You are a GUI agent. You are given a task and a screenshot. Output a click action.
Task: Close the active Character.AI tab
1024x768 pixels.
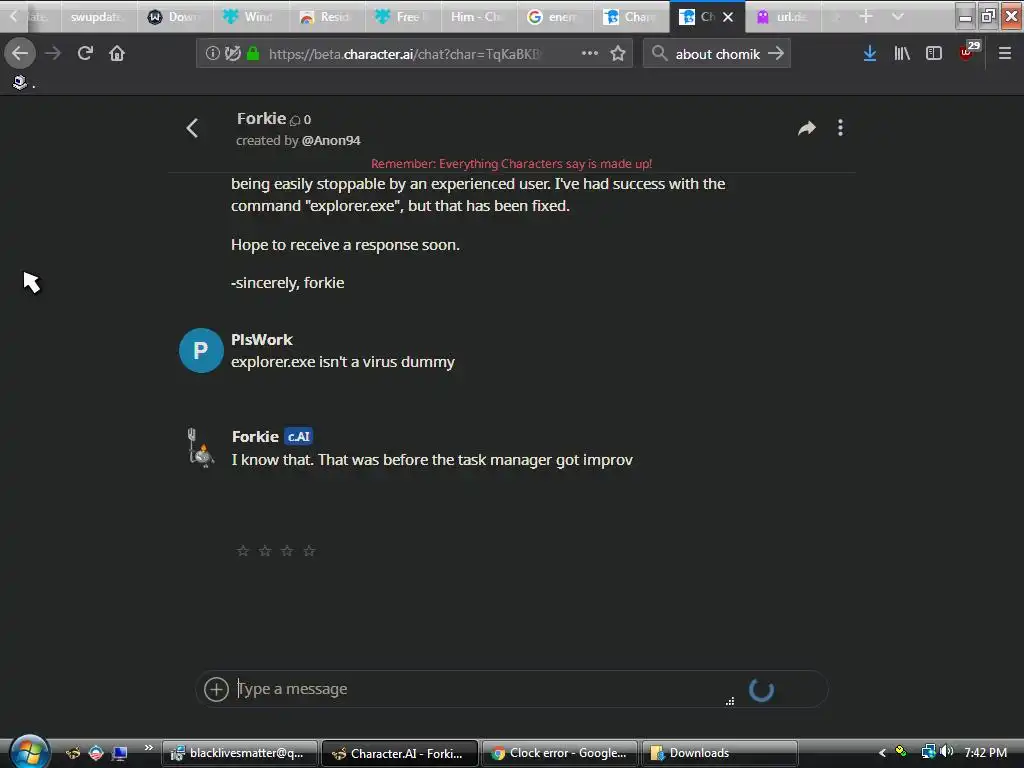pyautogui.click(x=728, y=17)
